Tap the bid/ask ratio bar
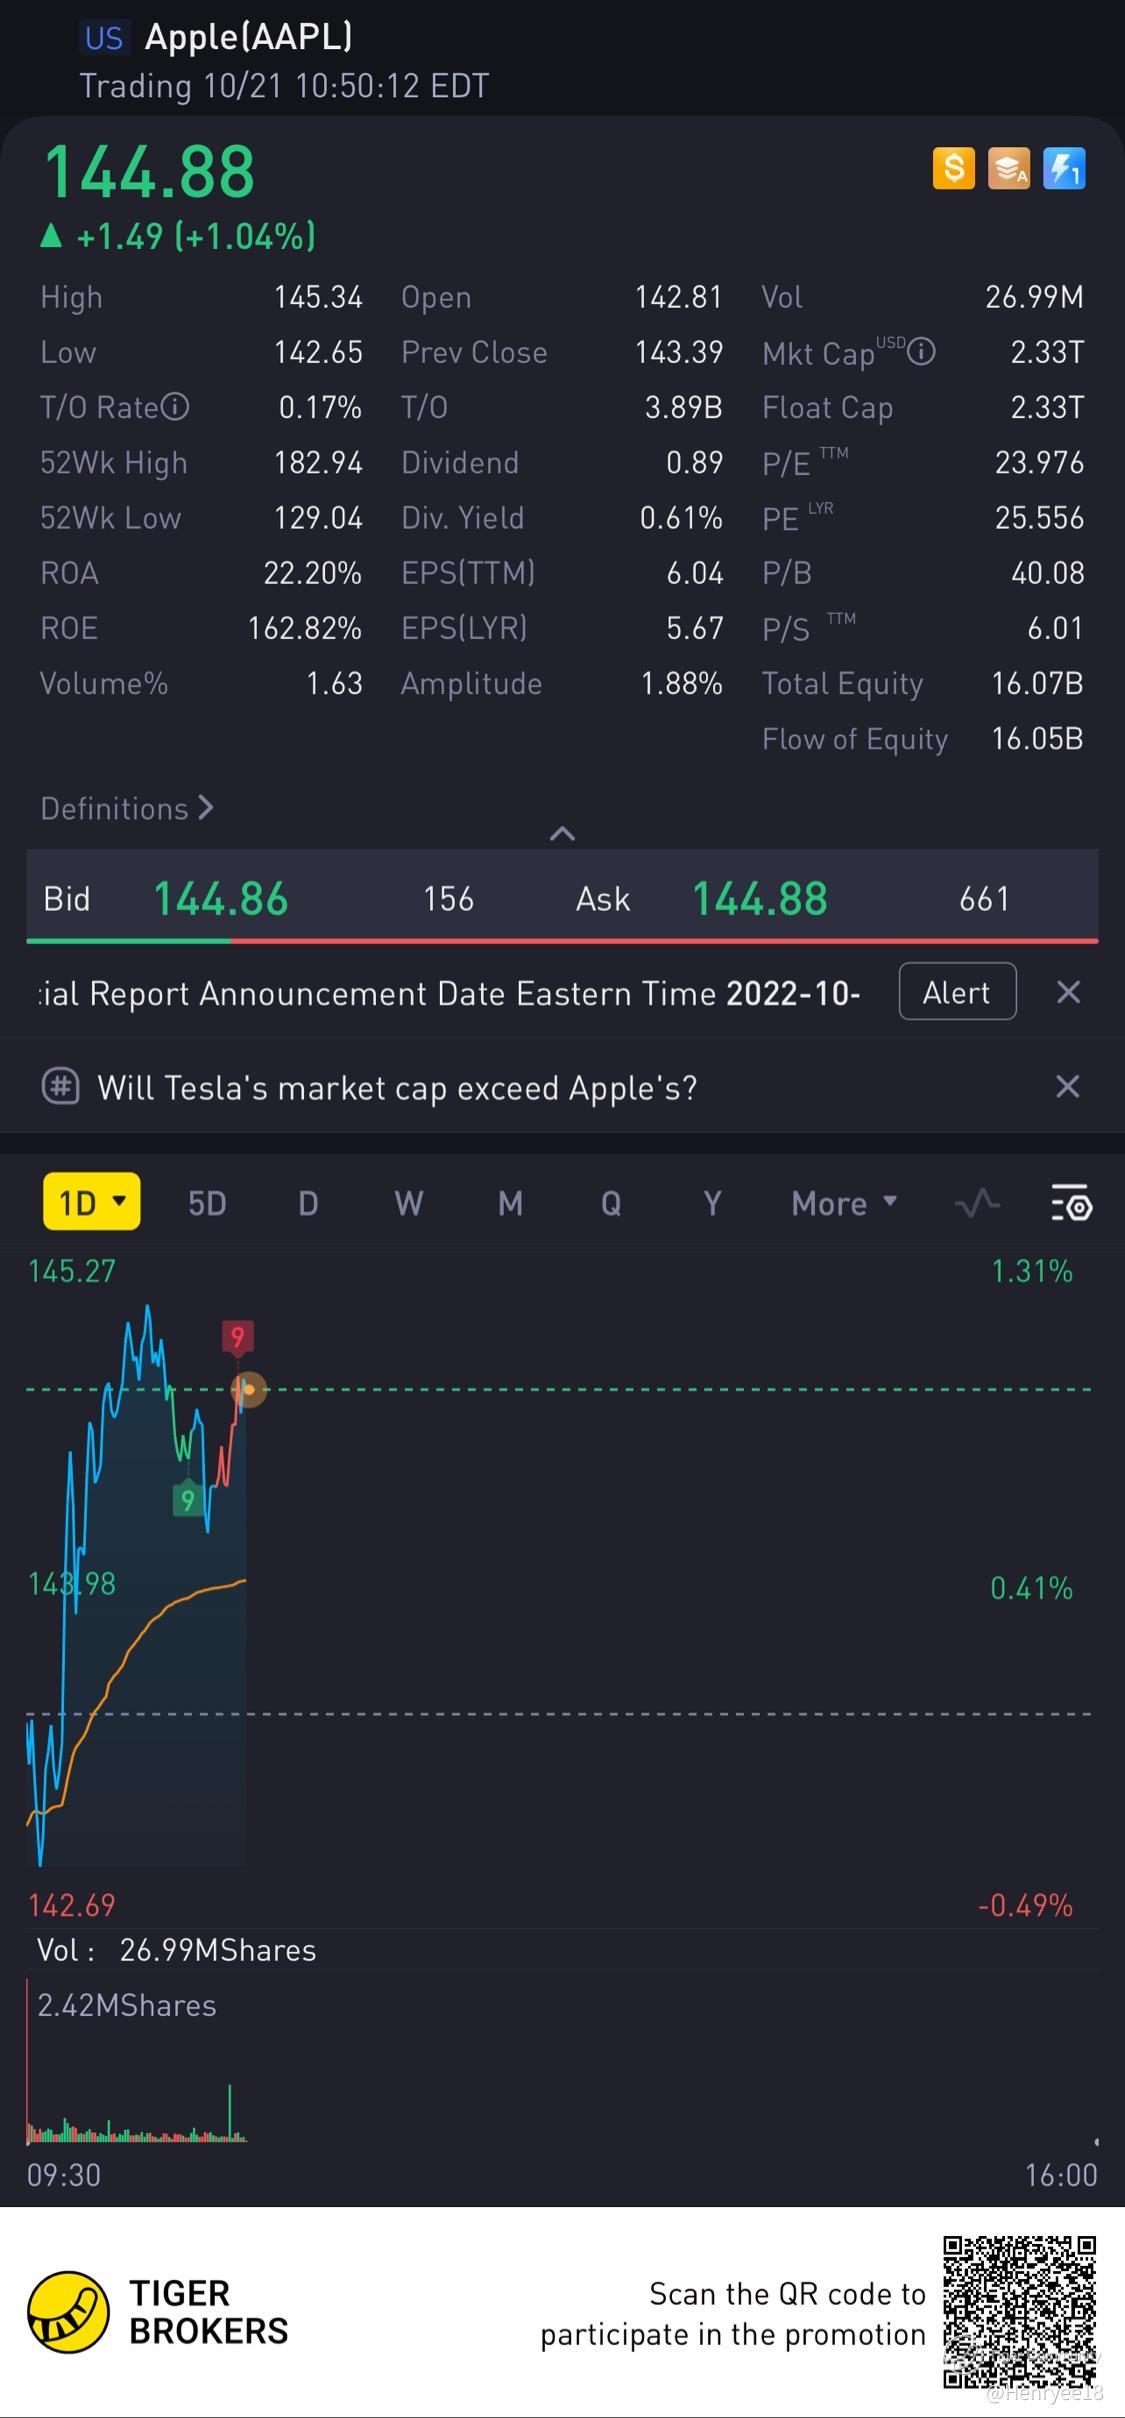1125x2418 pixels. [562, 940]
